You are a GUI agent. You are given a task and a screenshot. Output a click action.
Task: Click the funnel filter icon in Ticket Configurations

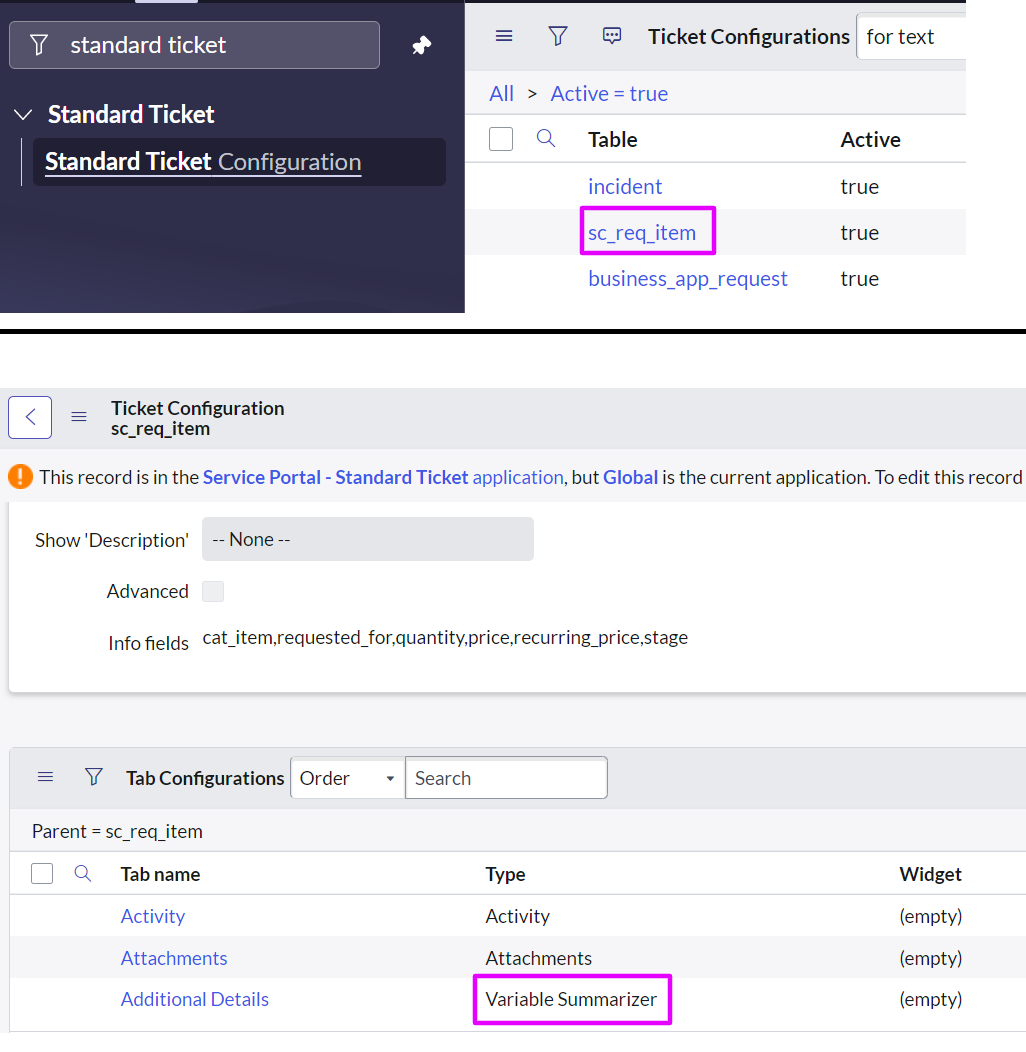click(558, 36)
